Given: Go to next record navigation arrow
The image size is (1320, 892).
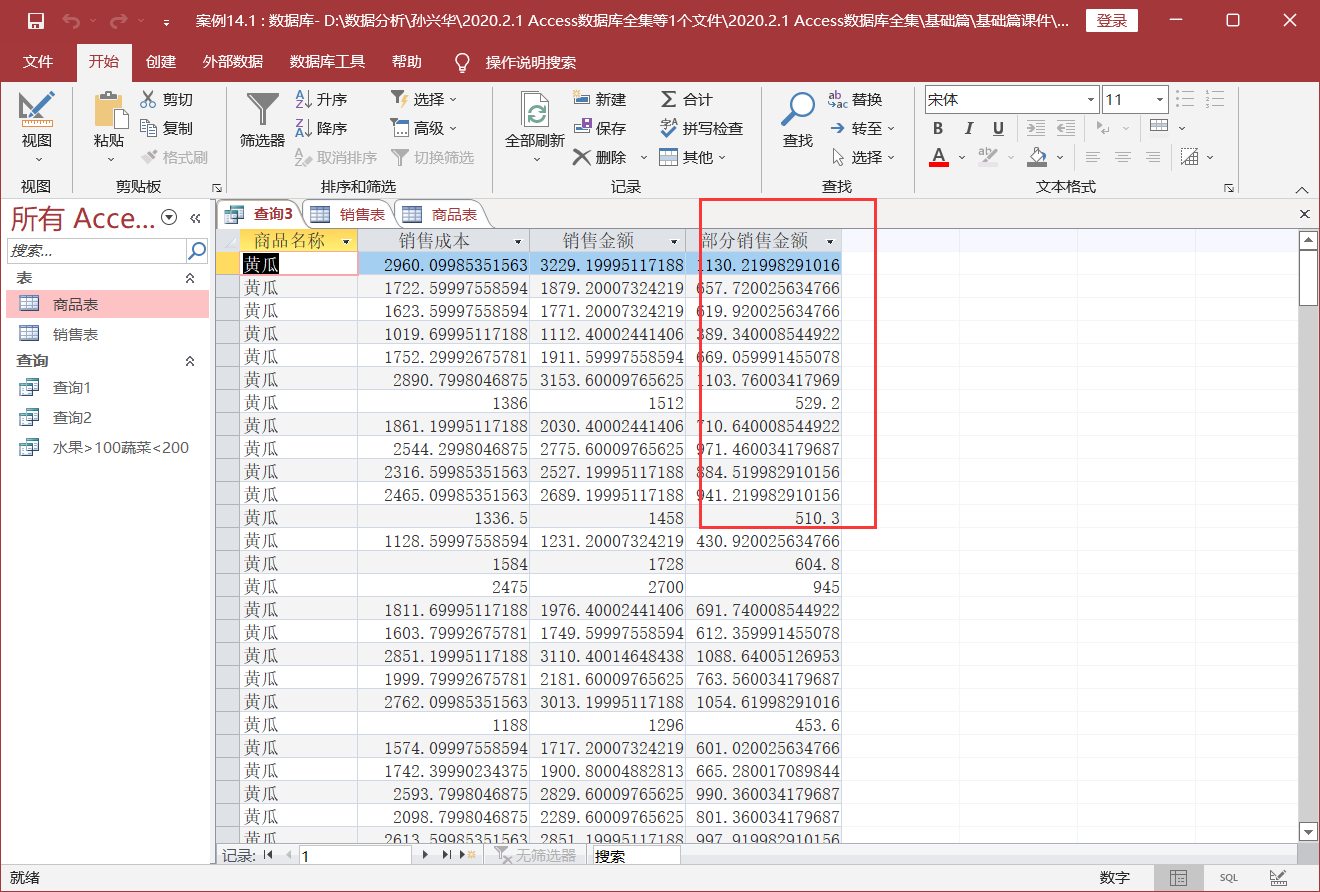Looking at the screenshot, I should coord(425,855).
